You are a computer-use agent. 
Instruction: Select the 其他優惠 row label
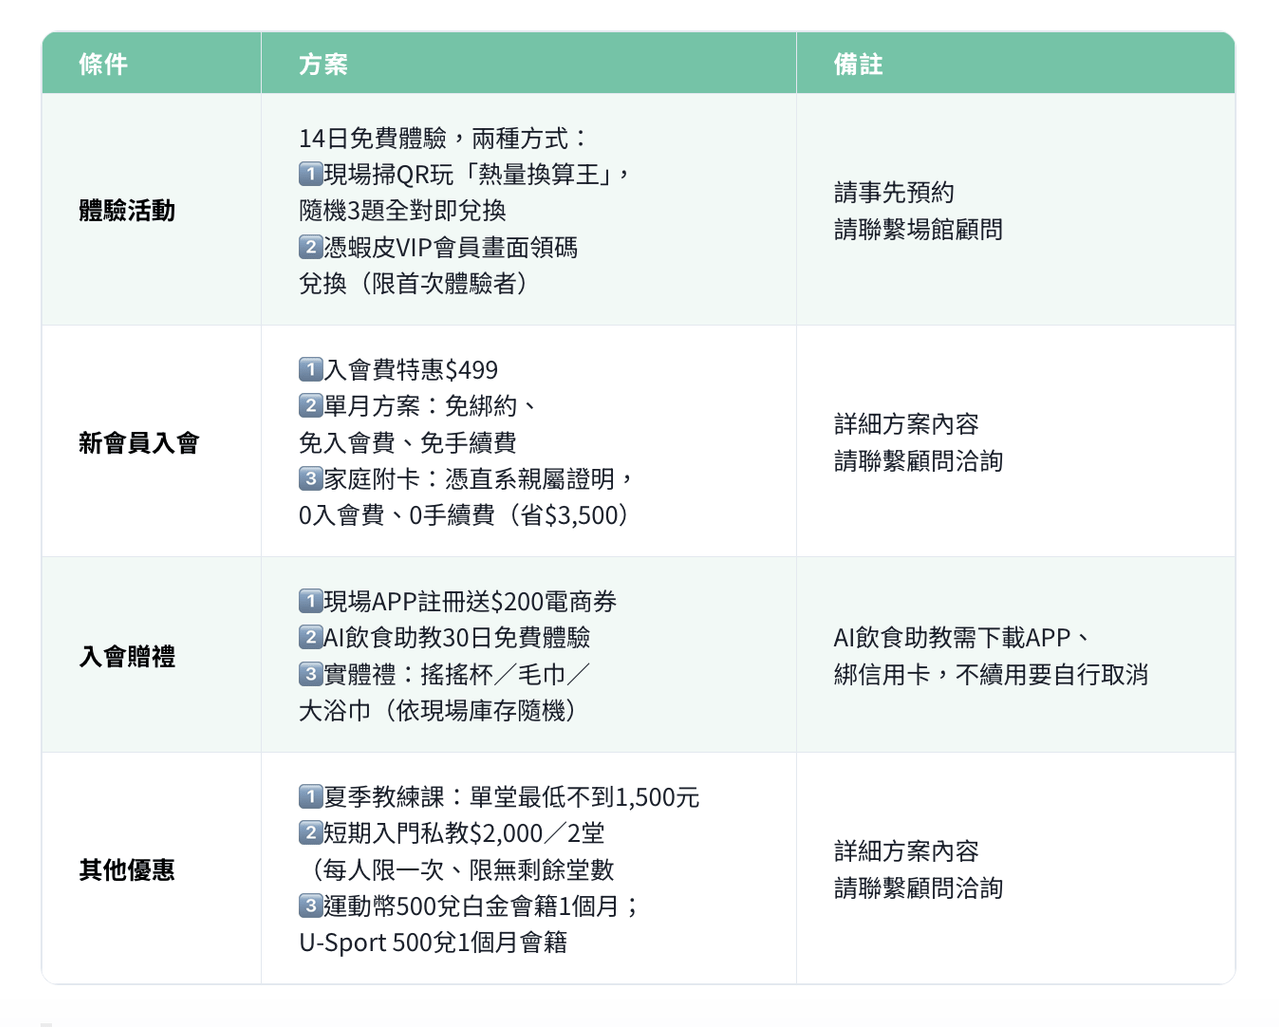(127, 870)
